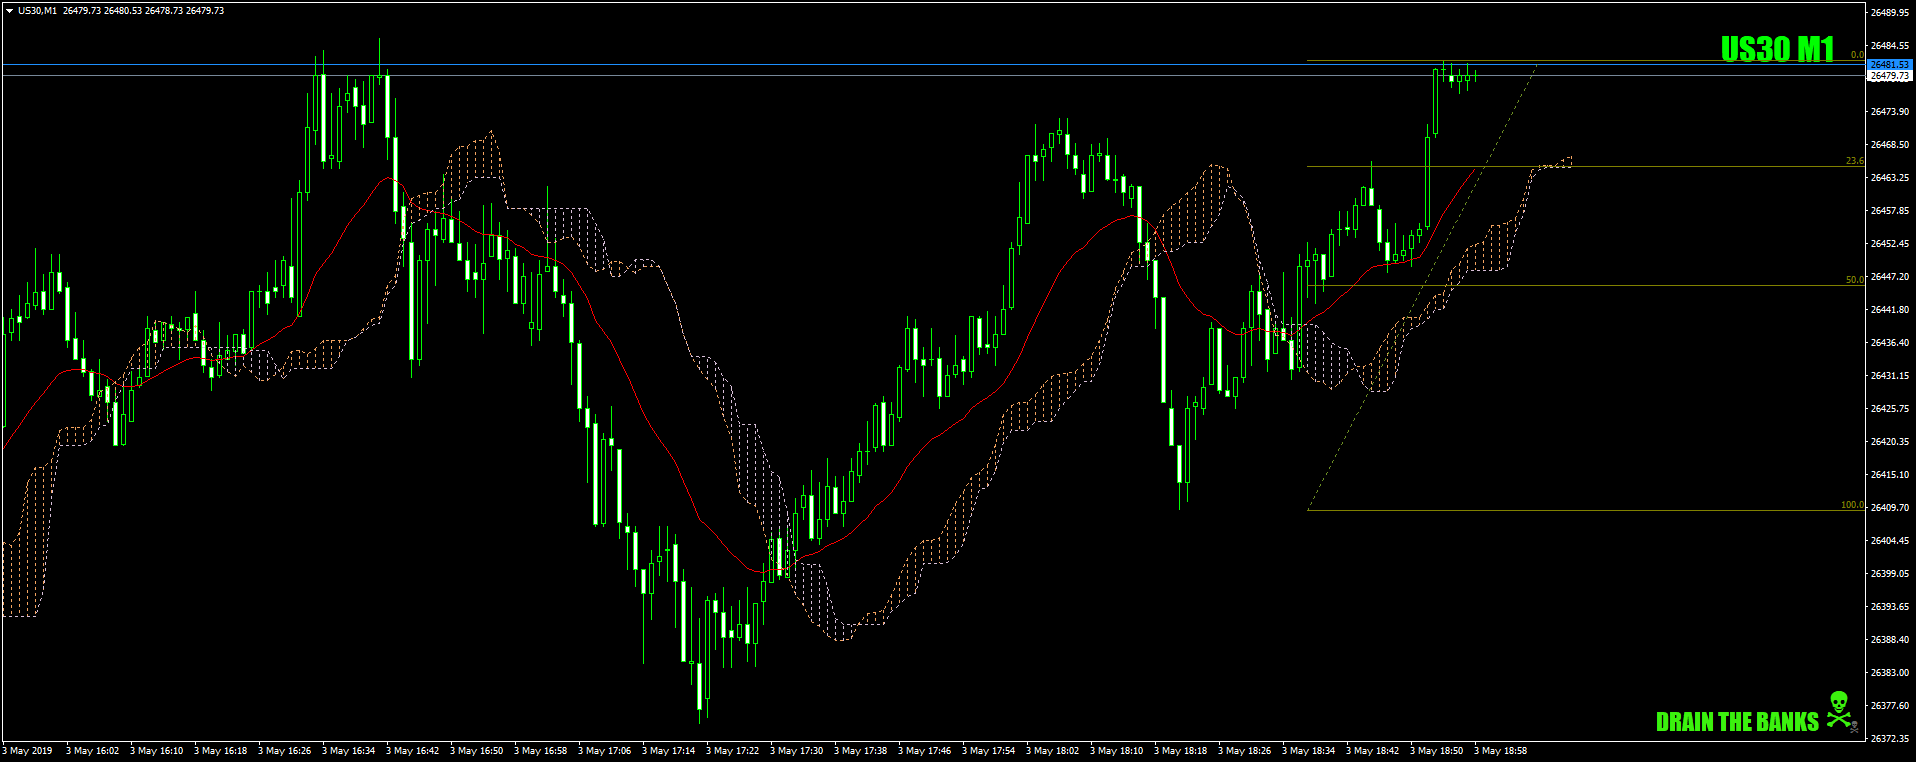Click the 26457.85 price scale value
1916x762 pixels.
coord(1890,211)
